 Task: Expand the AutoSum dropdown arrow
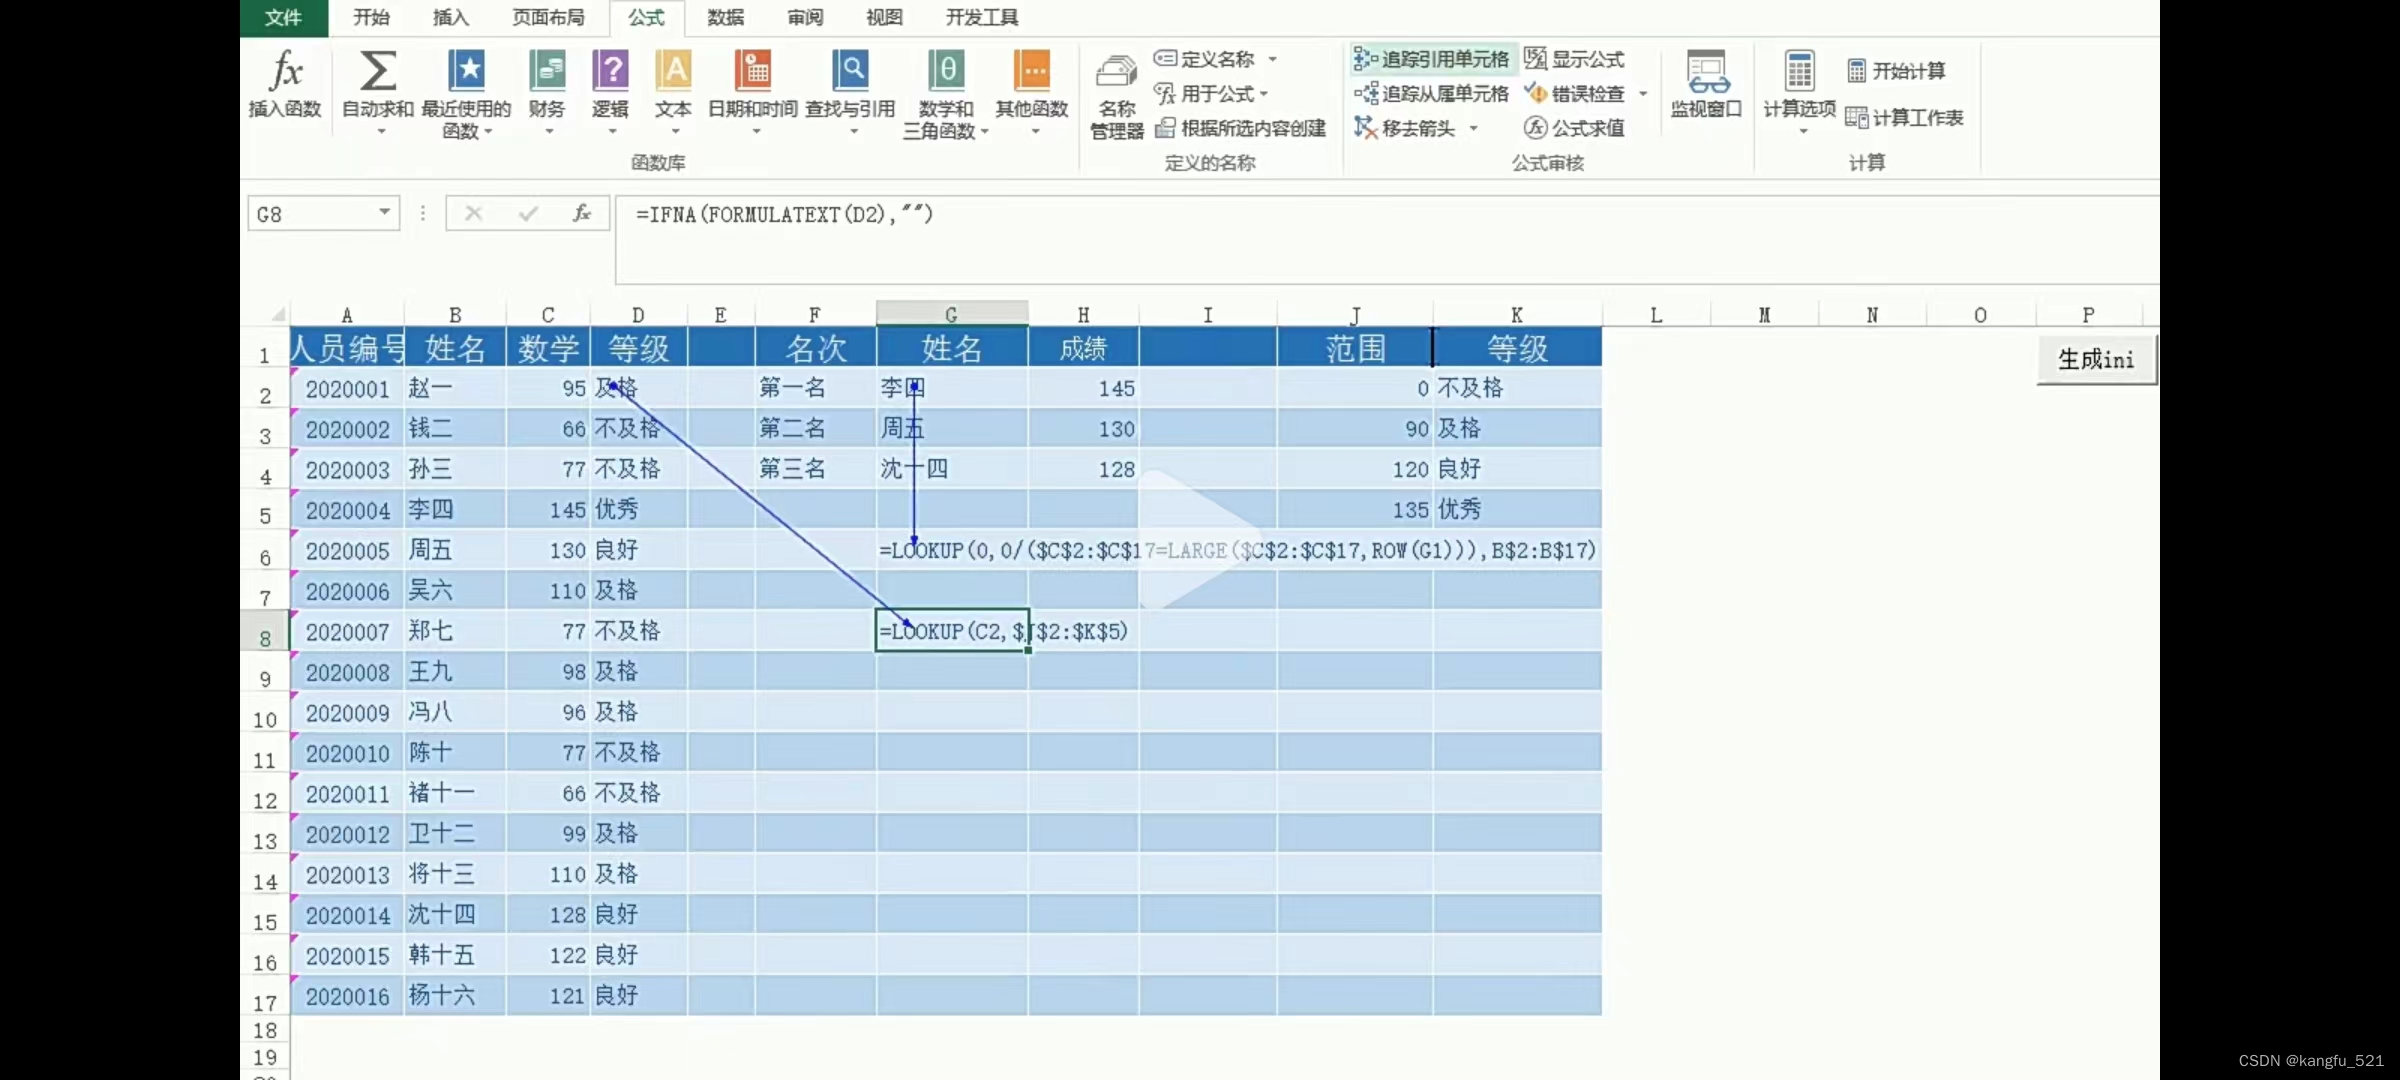[x=380, y=131]
